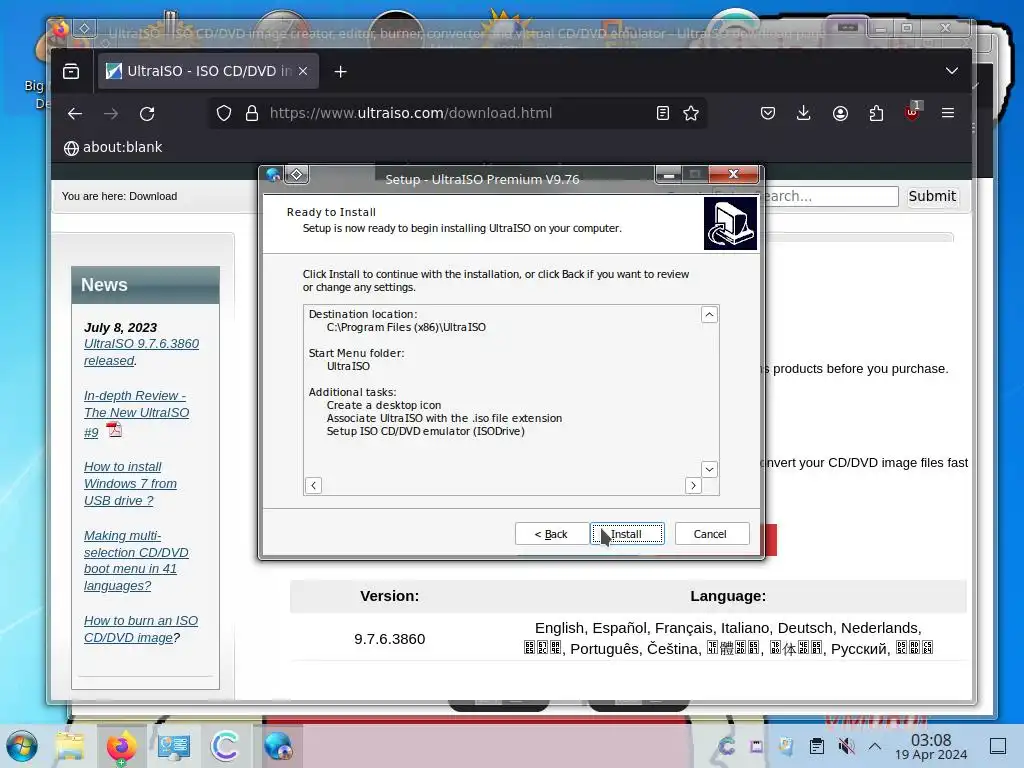The height and width of the screenshot is (768, 1024).
Task: Open File Explorer from the taskbar
Action: pyautogui.click(x=69, y=746)
